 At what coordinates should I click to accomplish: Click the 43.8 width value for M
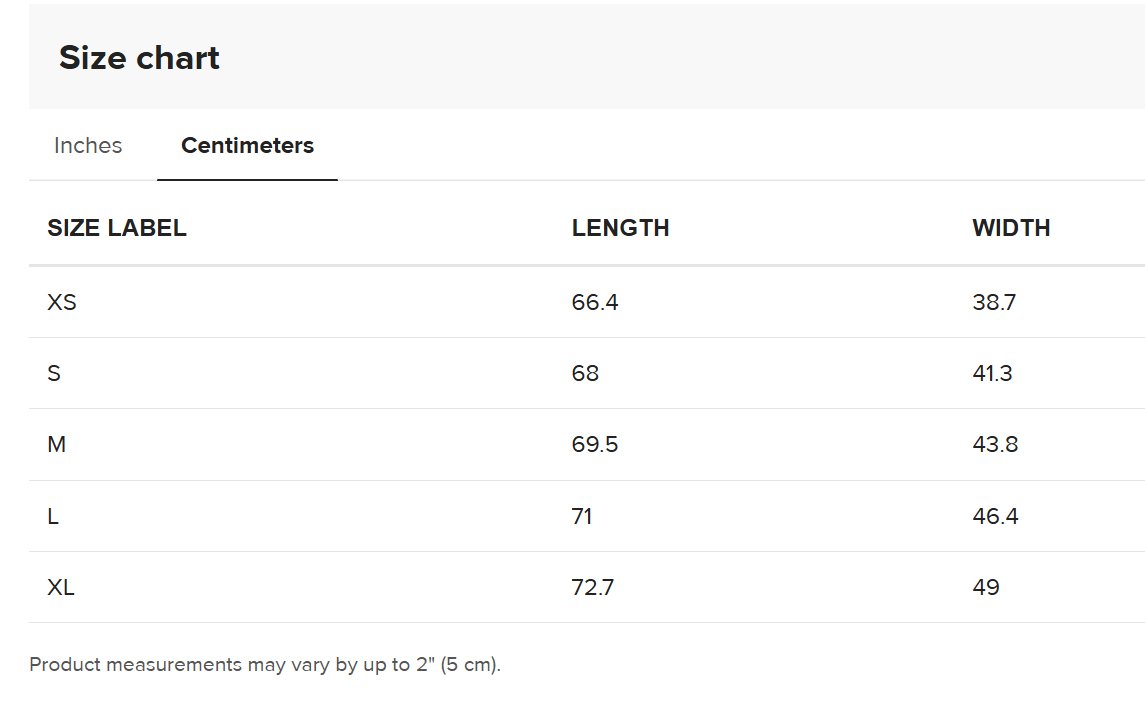pyautogui.click(x=995, y=444)
